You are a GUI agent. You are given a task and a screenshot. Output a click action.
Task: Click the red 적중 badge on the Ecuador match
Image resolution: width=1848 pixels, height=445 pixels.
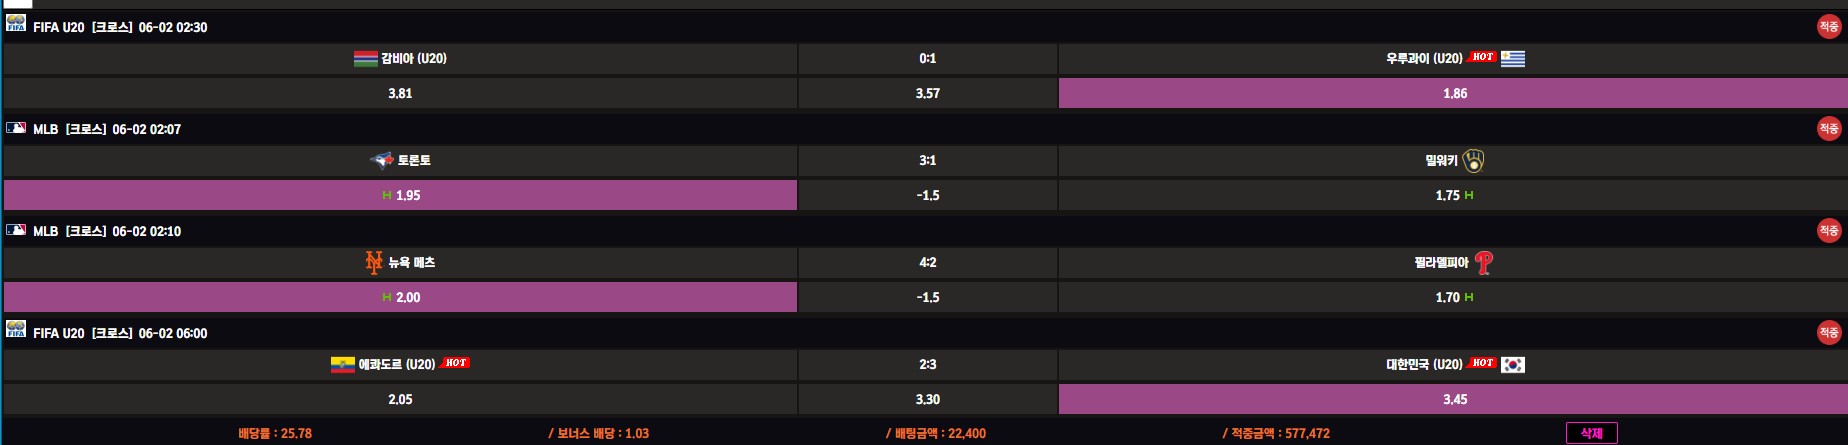[1828, 333]
